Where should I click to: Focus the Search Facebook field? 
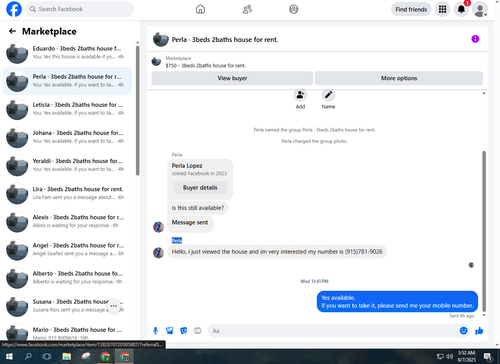pyautogui.click(x=80, y=9)
